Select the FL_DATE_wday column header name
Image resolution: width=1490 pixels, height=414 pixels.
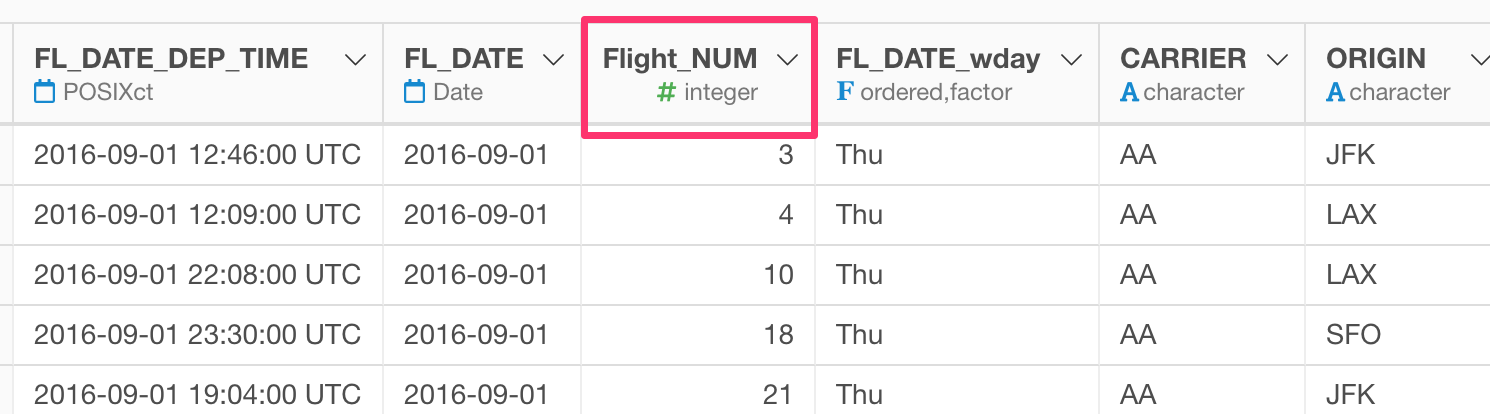[938, 59]
